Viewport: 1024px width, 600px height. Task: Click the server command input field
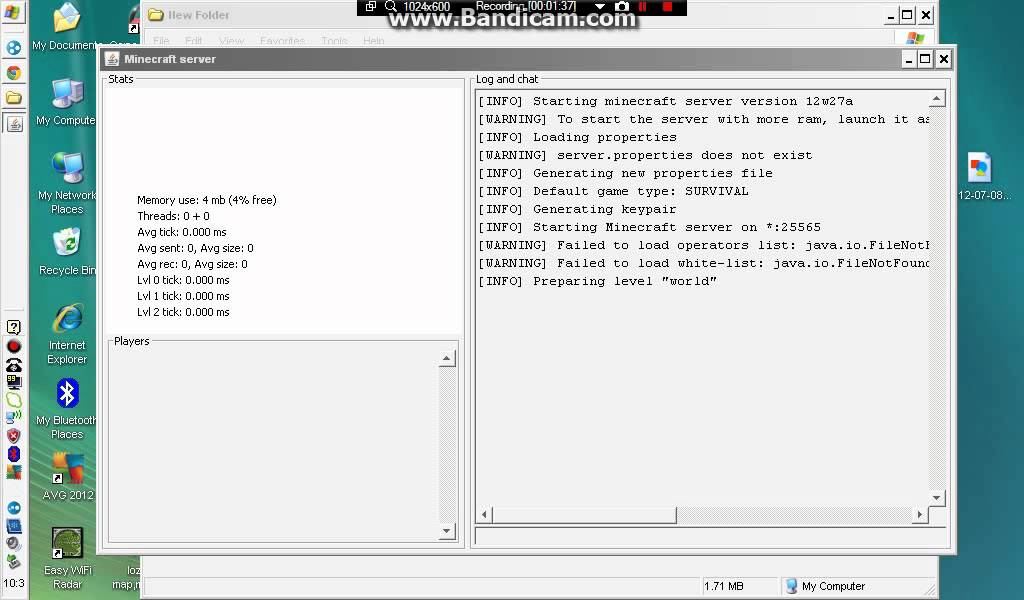(x=712, y=537)
